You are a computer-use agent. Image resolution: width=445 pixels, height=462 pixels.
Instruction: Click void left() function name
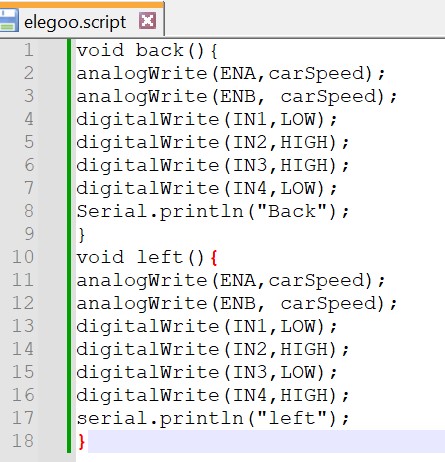[160, 257]
